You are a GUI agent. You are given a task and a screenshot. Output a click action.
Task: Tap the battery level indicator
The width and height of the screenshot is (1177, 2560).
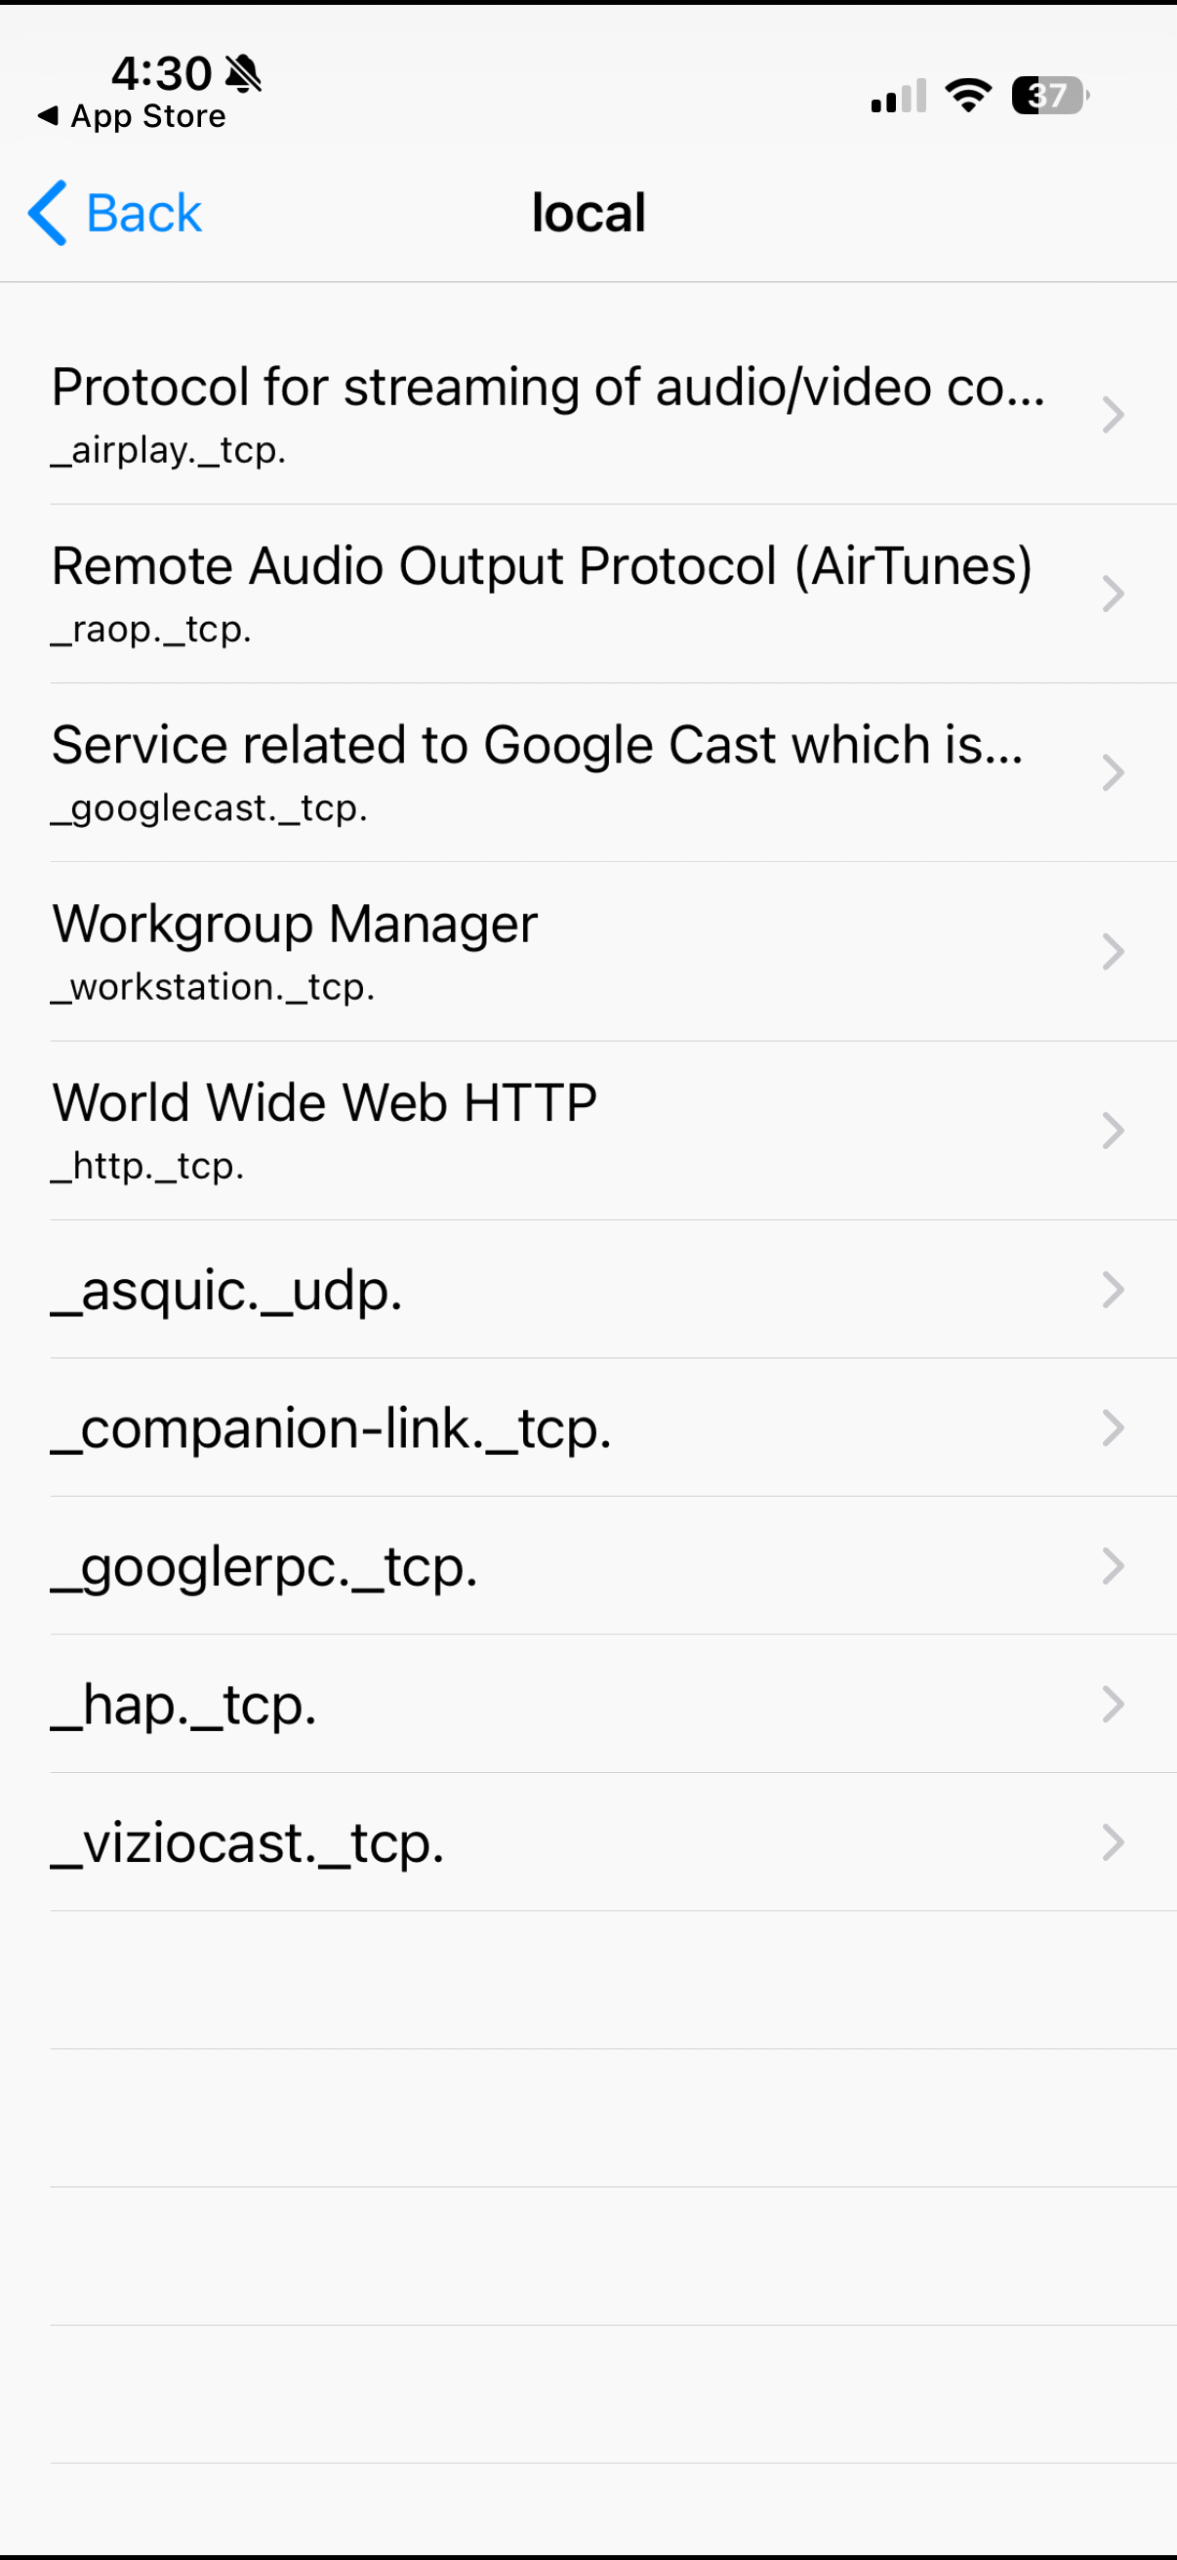(x=1049, y=96)
